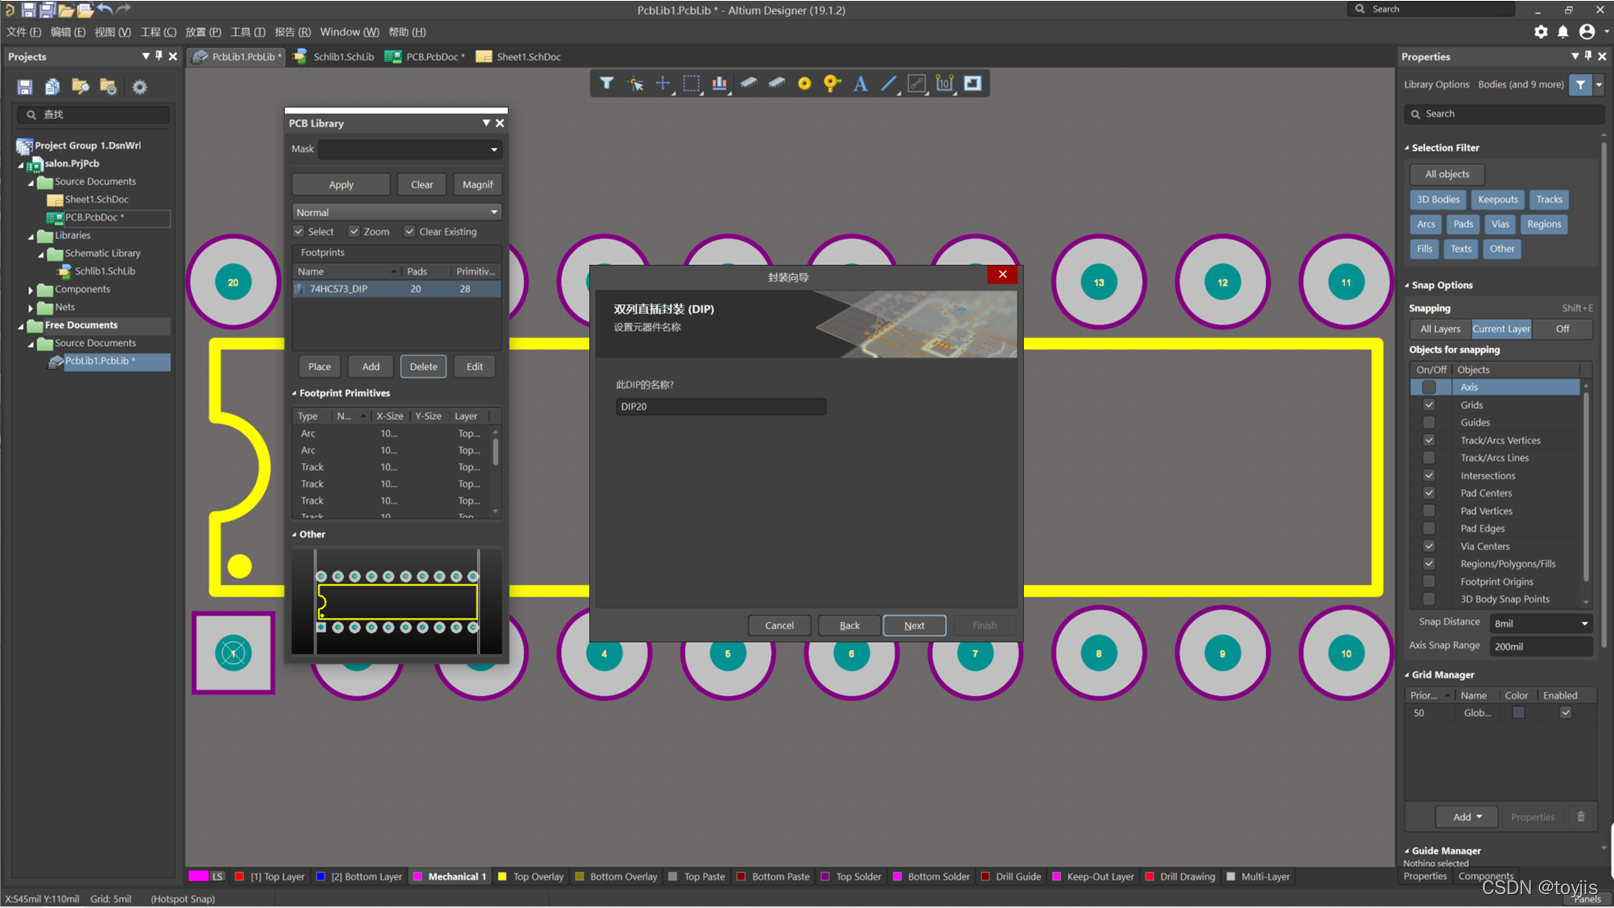Image resolution: width=1614 pixels, height=908 pixels.
Task: Toggle the global grid Enabled checkbox
Action: (1566, 713)
